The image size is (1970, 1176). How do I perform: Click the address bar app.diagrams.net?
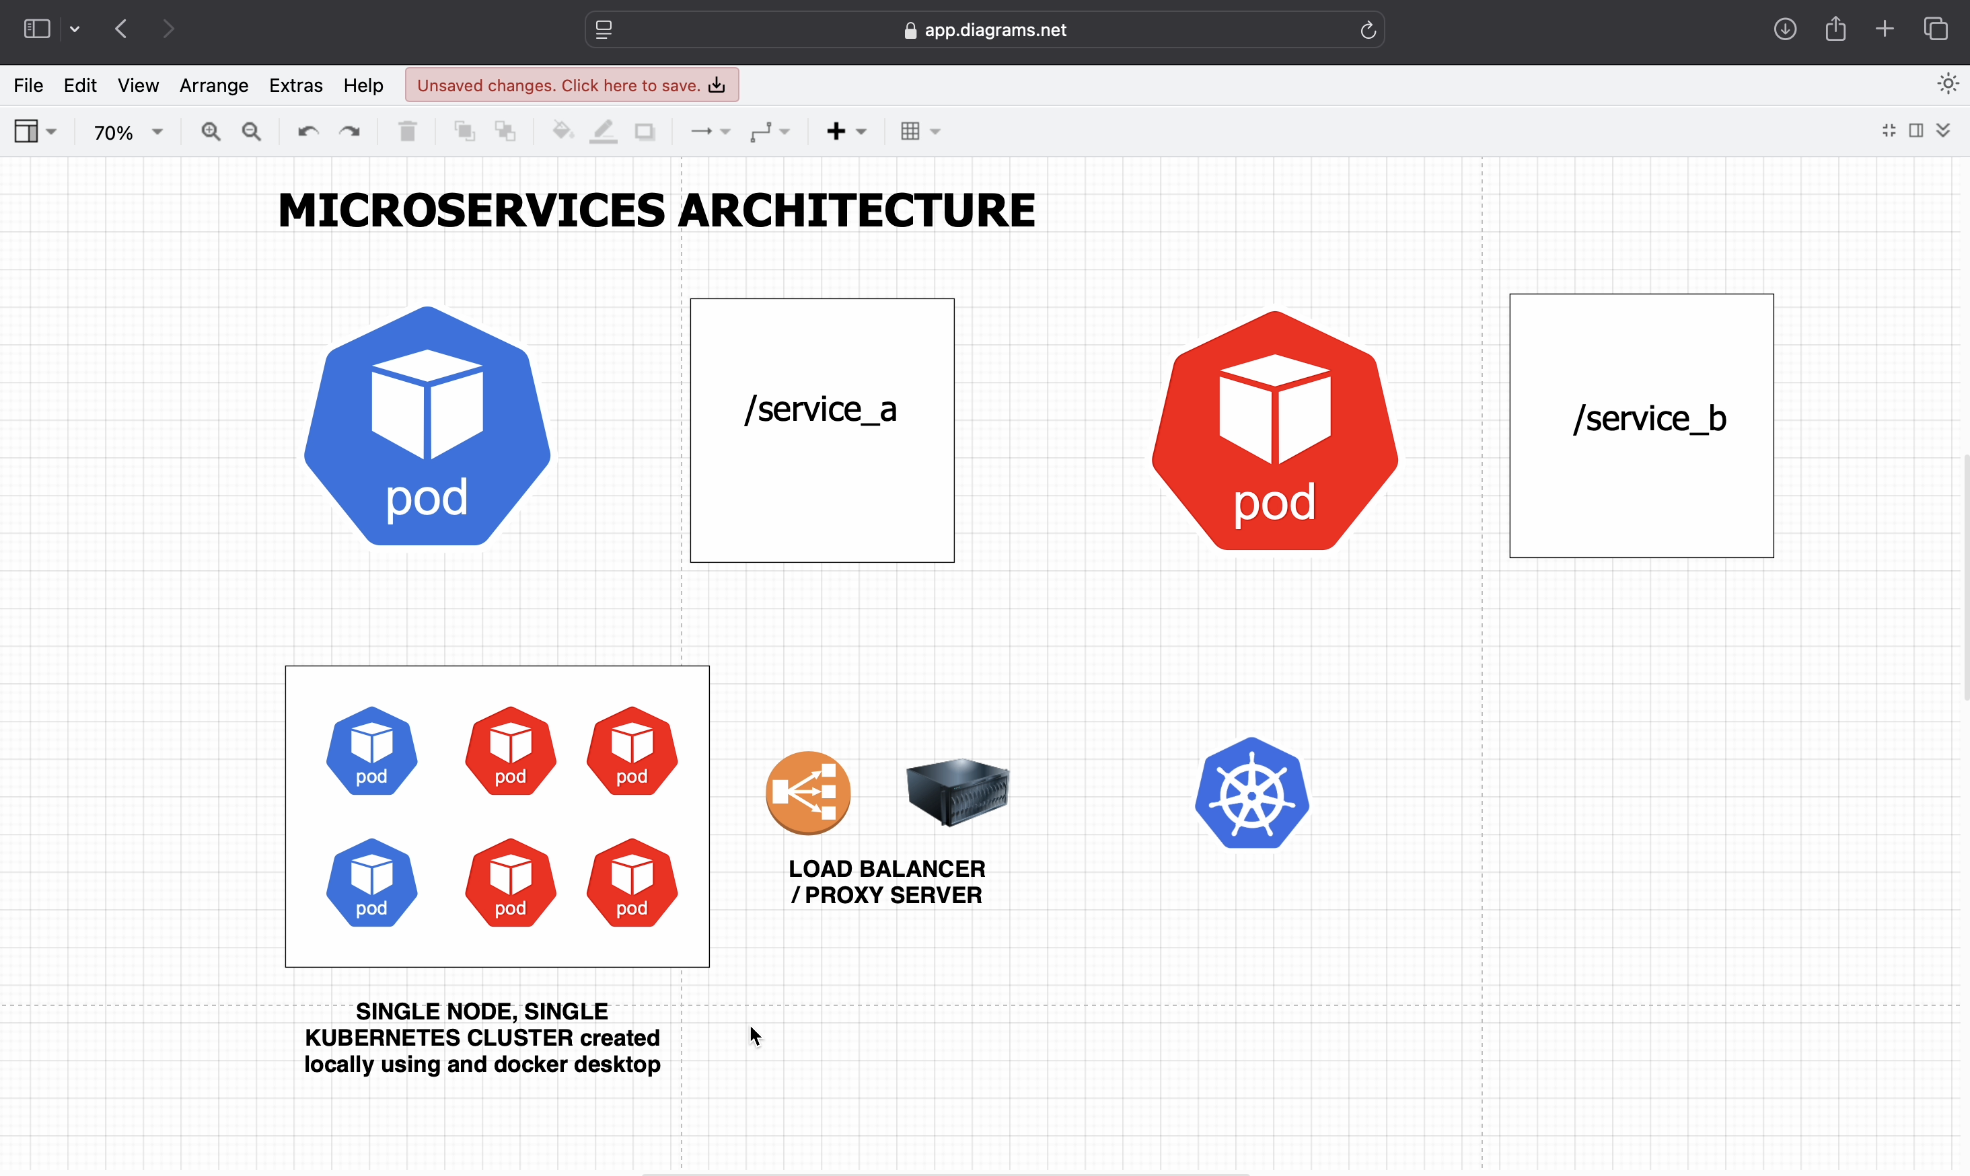click(985, 30)
